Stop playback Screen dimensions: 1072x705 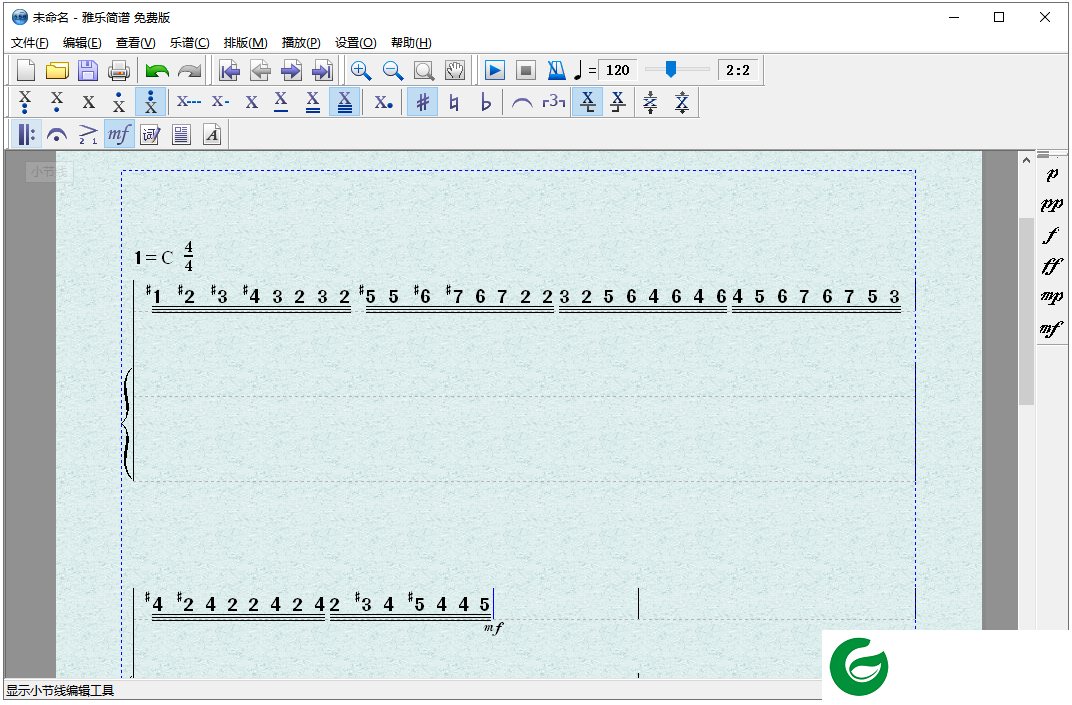coord(526,70)
